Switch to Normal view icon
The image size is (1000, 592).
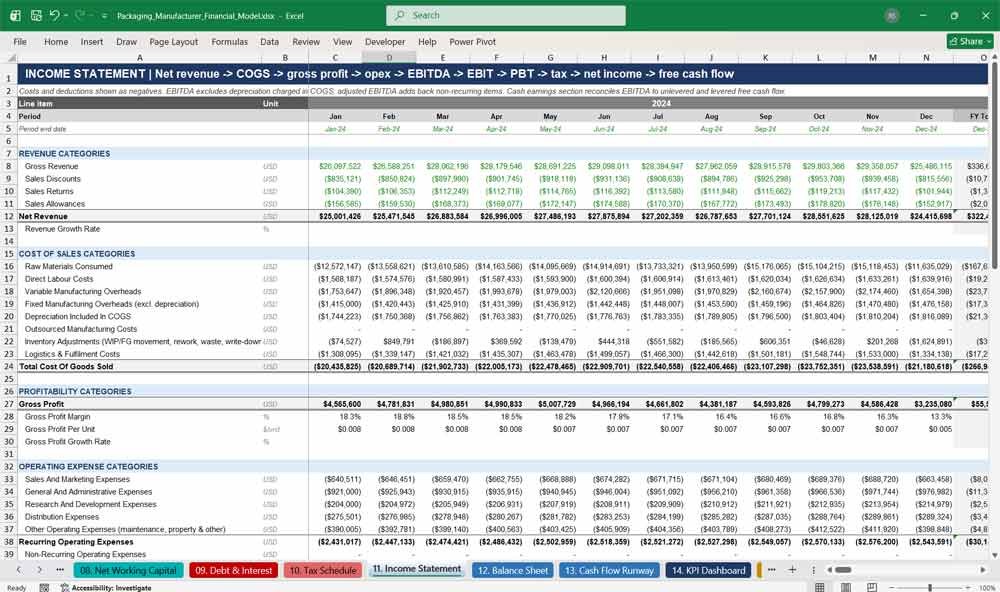[820, 587]
